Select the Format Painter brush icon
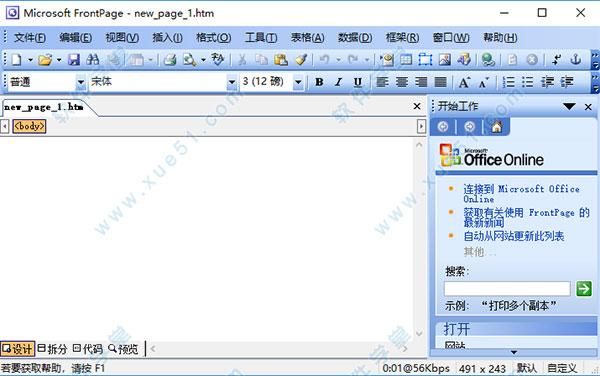The width and height of the screenshot is (600, 376). pyautogui.click(x=302, y=60)
